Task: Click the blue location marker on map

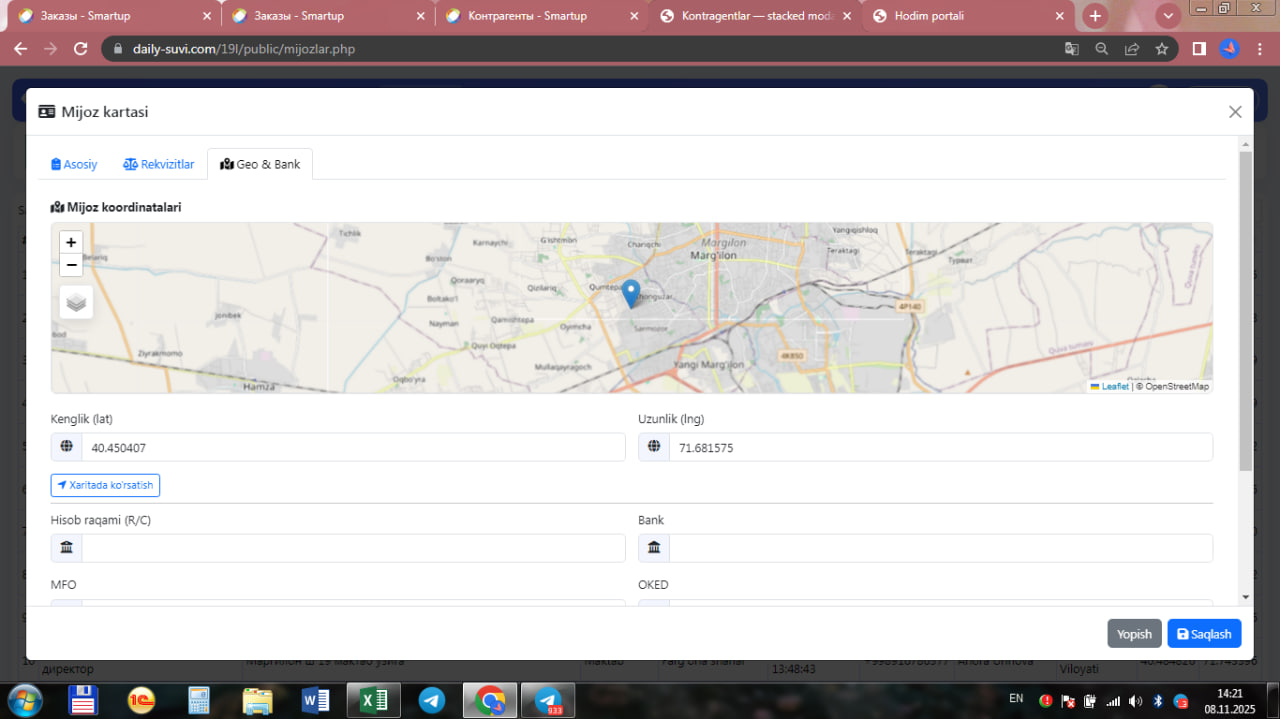Action: coord(630,293)
